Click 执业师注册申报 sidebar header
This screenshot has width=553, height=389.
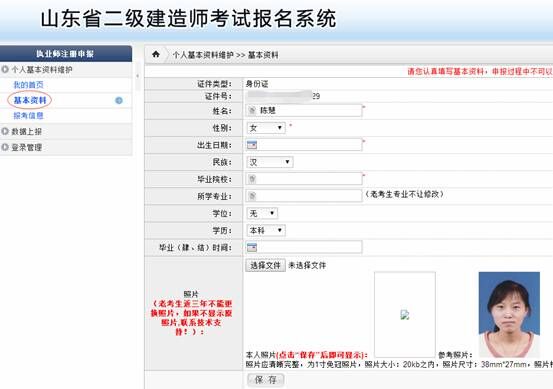pyautogui.click(x=66, y=54)
